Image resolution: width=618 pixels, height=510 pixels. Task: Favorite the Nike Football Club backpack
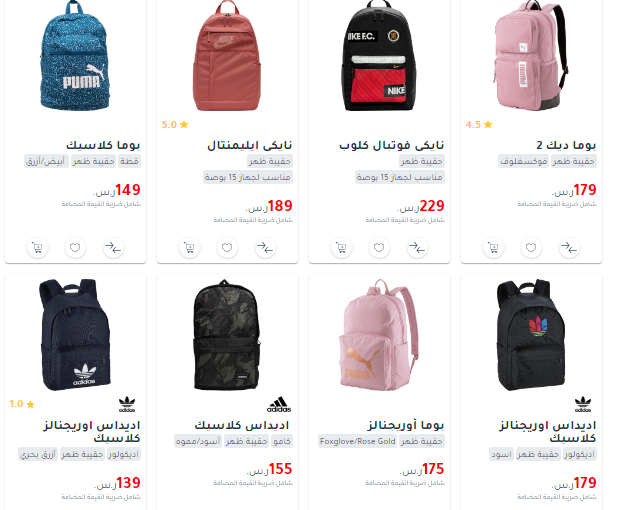(379, 248)
